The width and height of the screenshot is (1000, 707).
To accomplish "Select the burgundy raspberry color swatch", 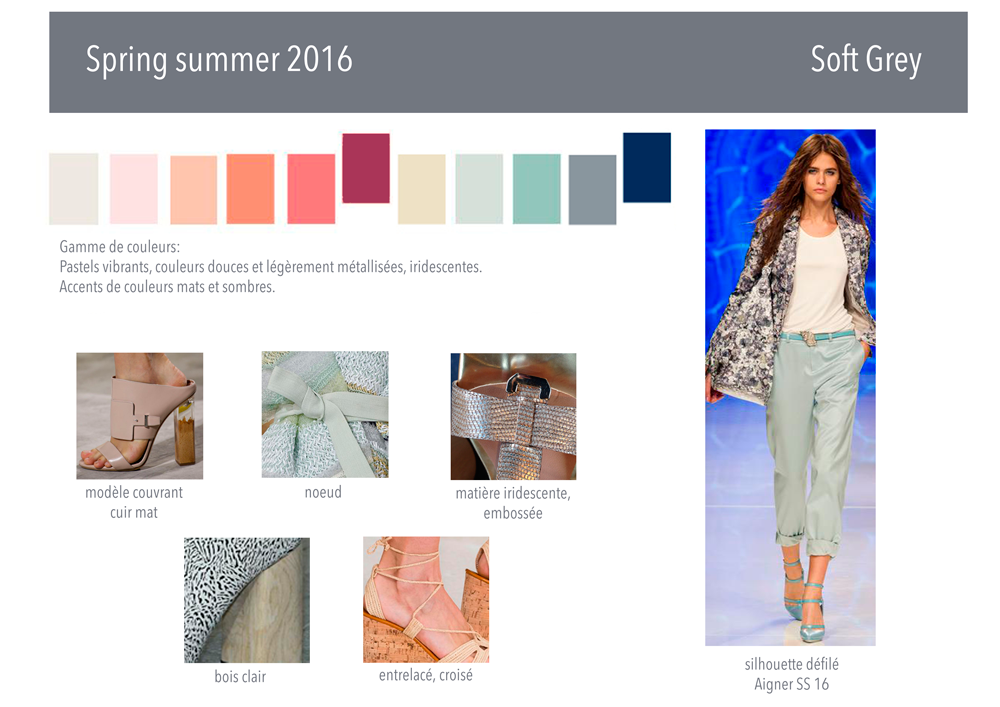I will 366,168.
